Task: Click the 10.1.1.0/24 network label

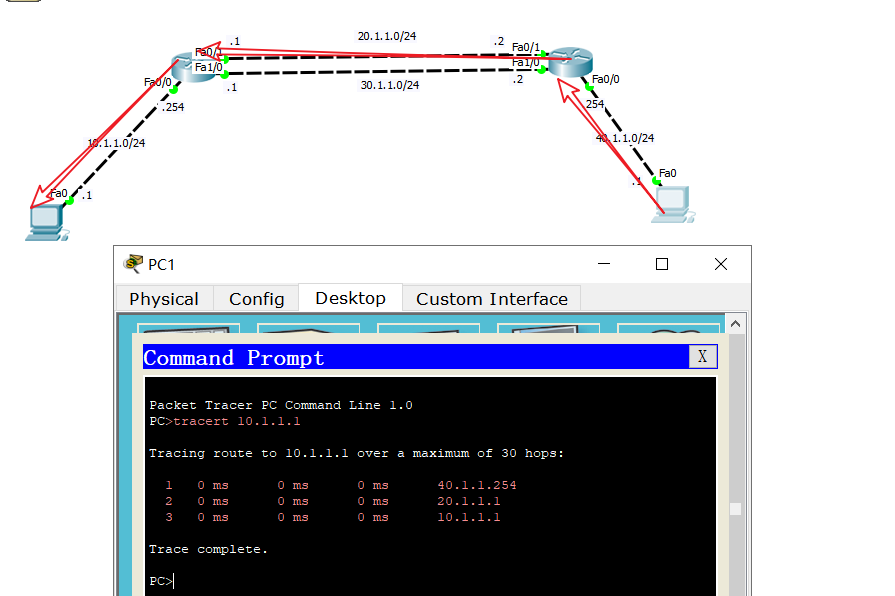Action: (116, 143)
